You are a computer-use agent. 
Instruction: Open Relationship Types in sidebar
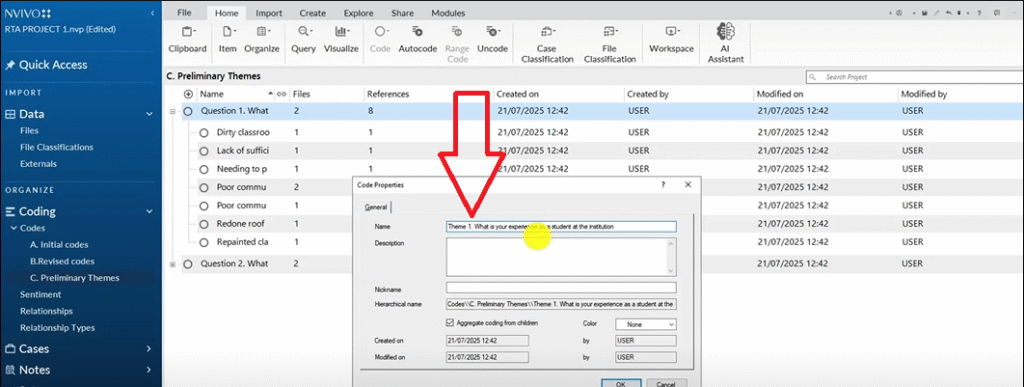57,328
